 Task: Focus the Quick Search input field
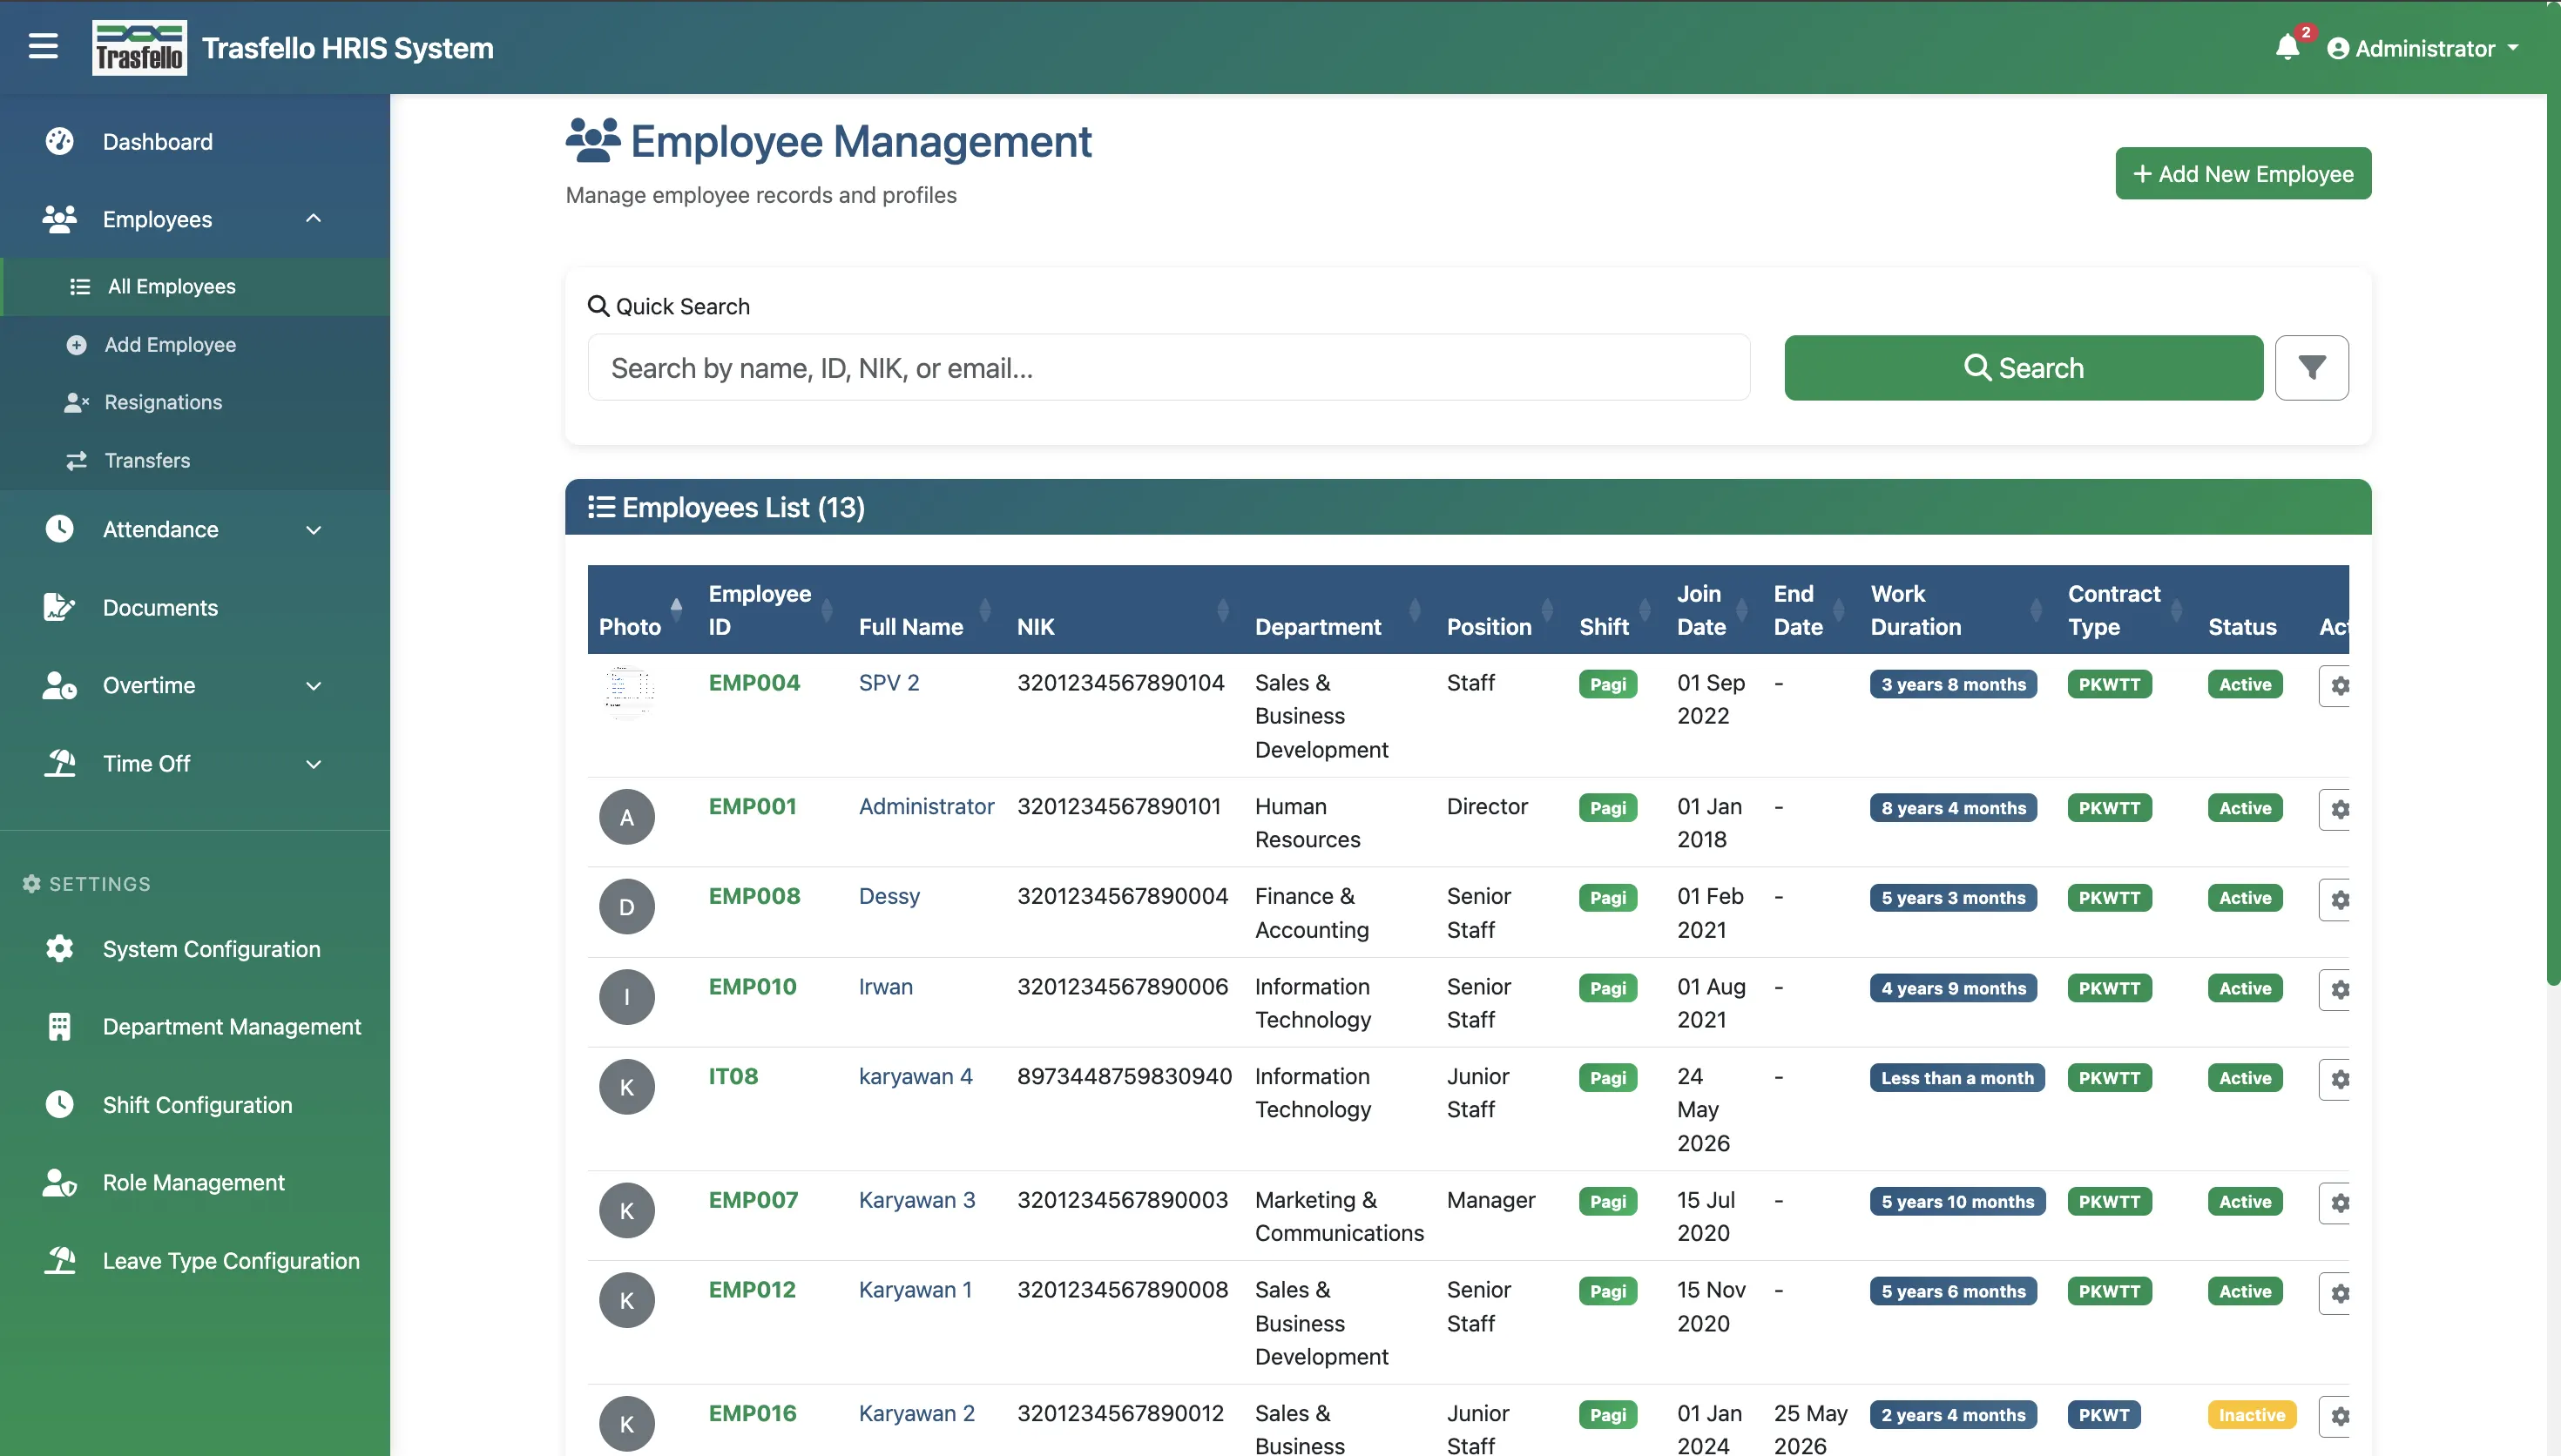[x=1169, y=368]
